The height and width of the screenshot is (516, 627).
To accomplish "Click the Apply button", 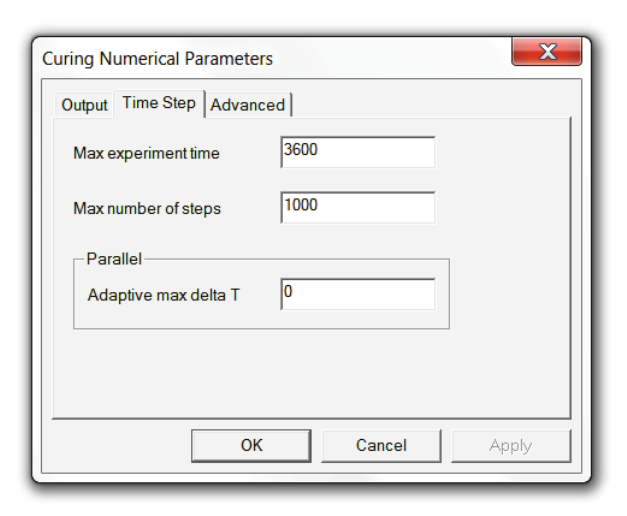I will click(x=511, y=445).
